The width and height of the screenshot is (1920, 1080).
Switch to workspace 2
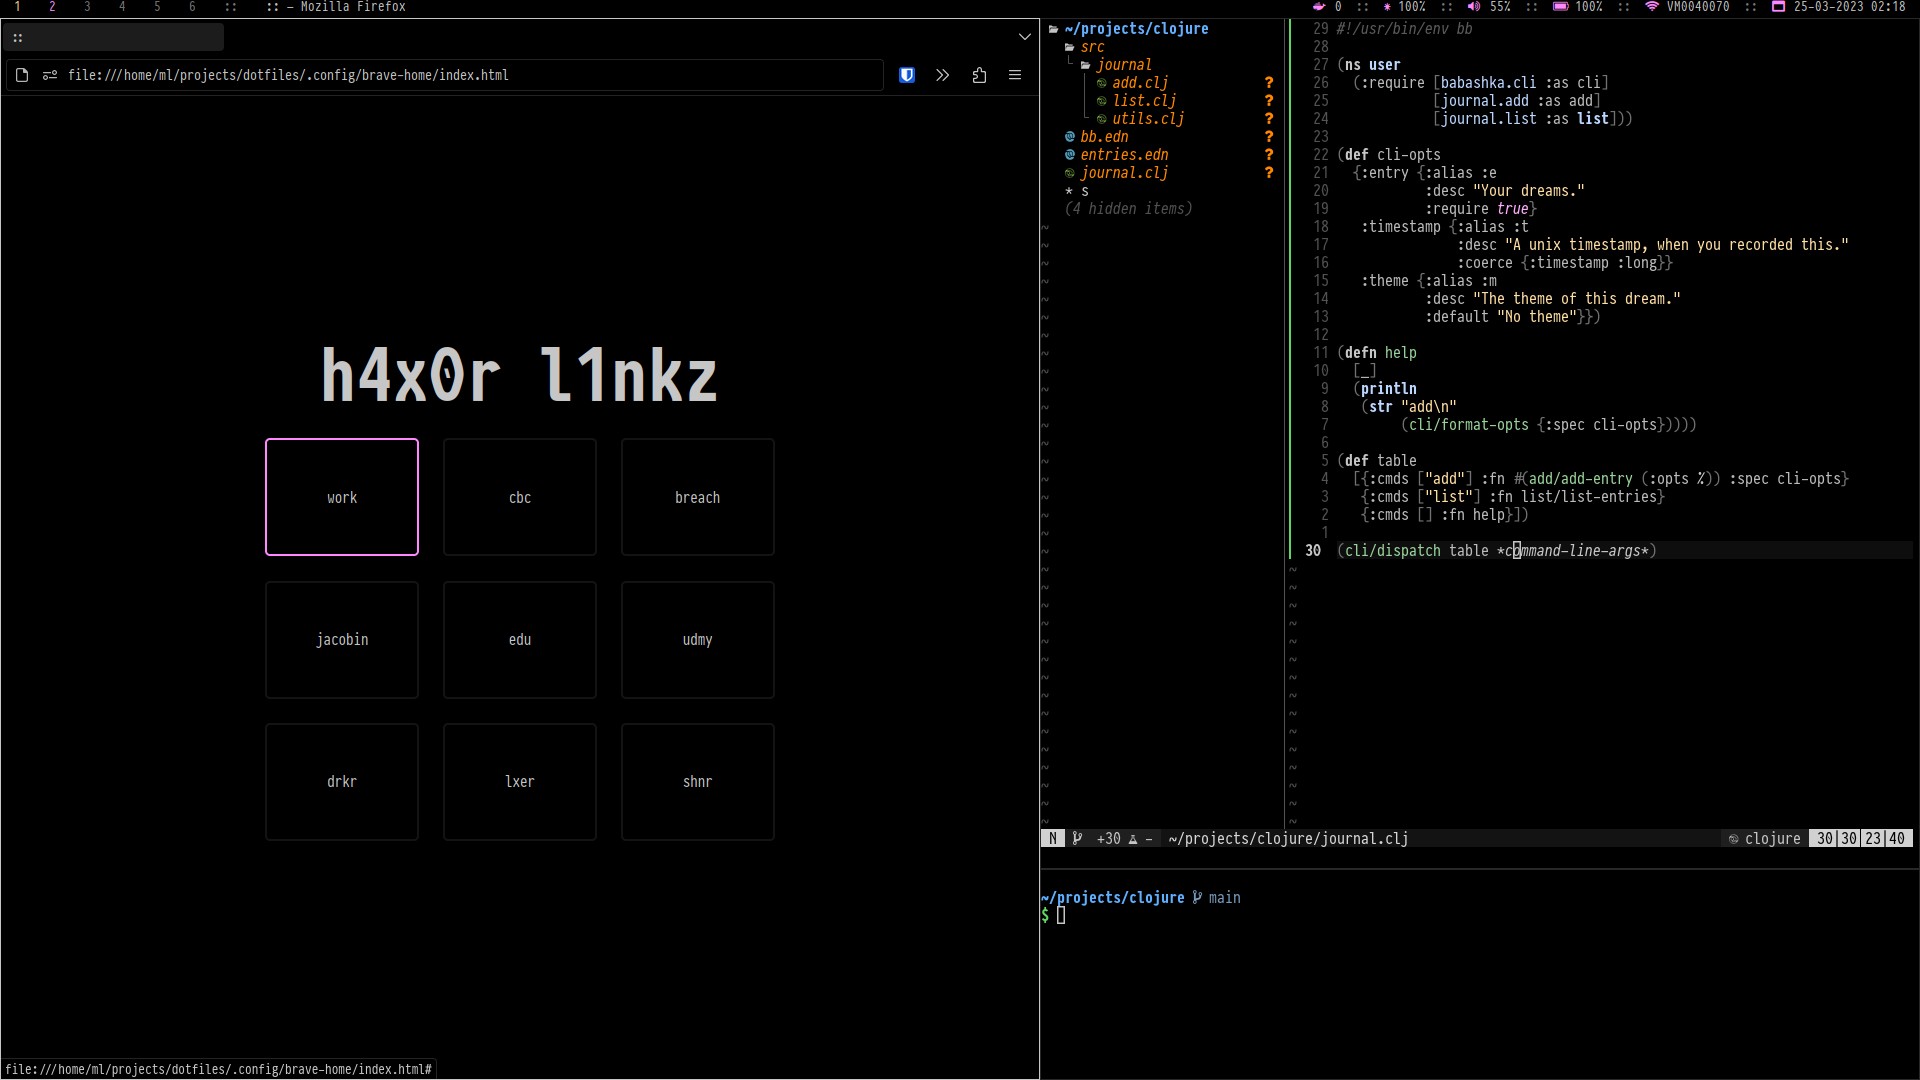[x=52, y=7]
